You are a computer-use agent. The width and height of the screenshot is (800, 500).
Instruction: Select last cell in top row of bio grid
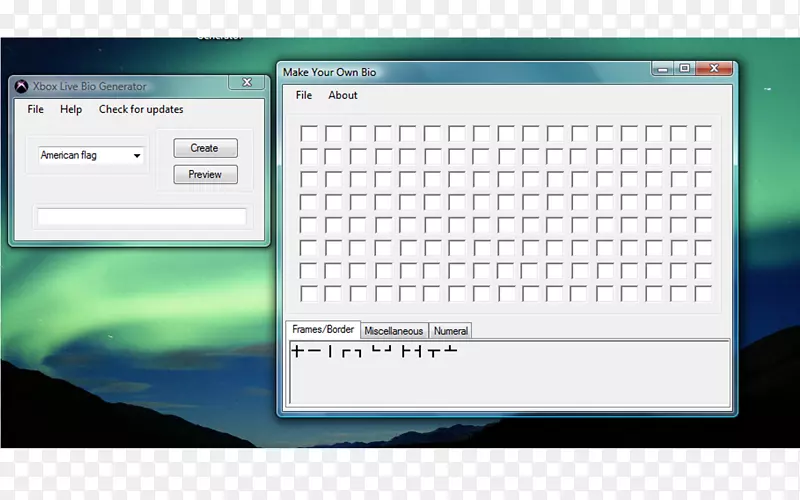pyautogui.click(x=703, y=134)
